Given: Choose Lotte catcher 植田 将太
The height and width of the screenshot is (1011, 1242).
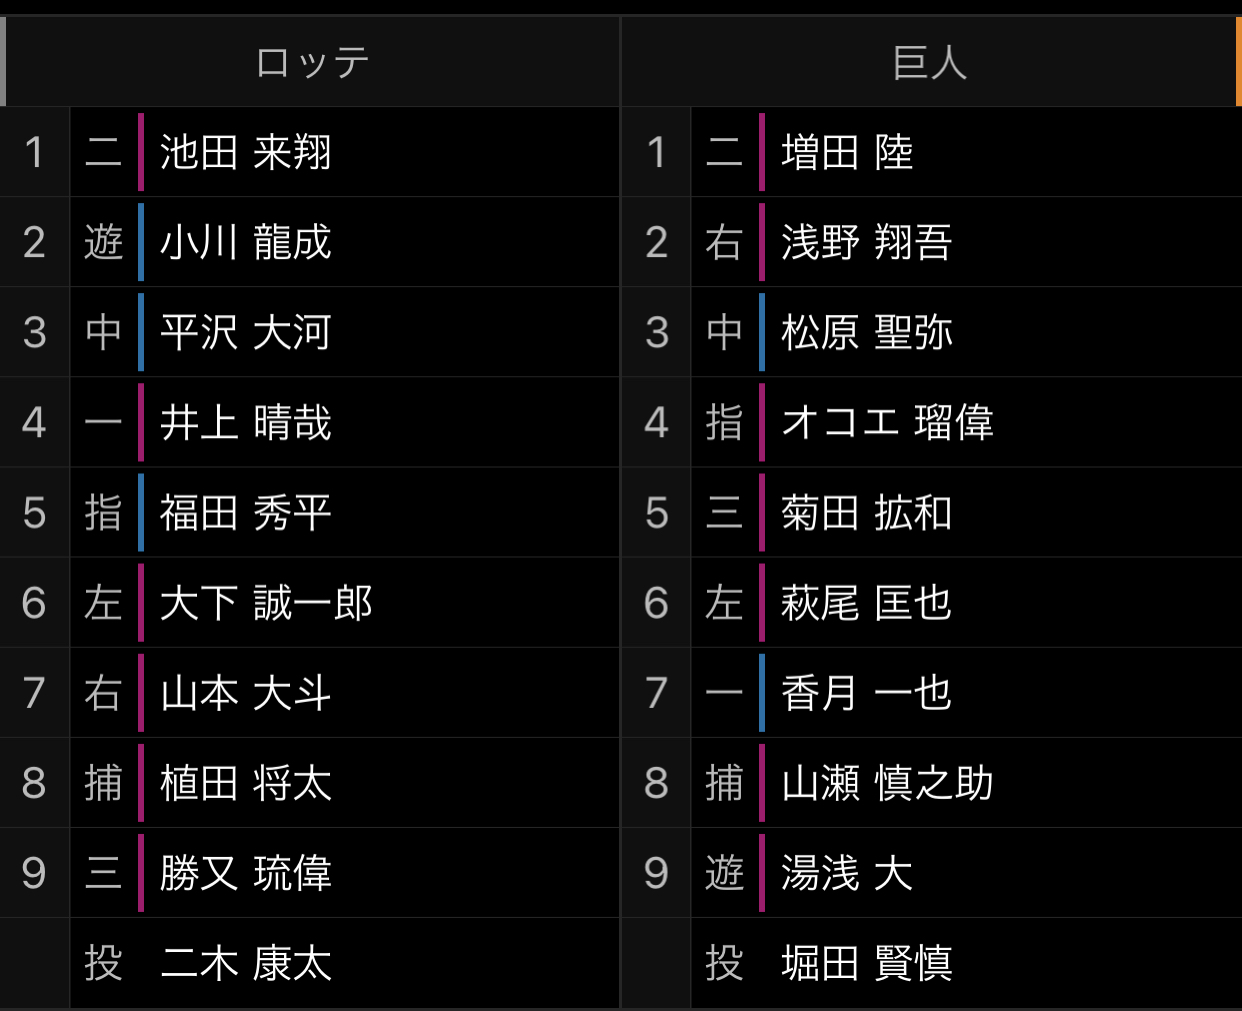Looking at the screenshot, I should click(x=245, y=783).
